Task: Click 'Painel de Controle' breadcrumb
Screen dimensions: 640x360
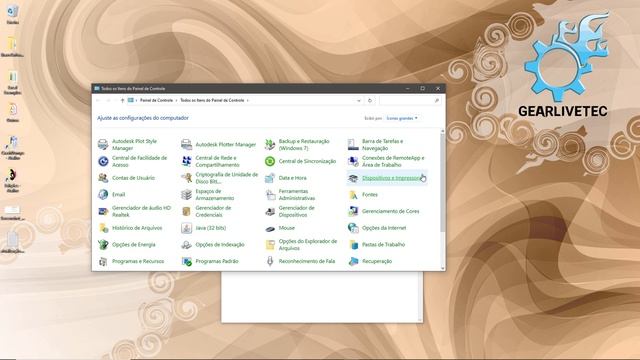Action: [x=156, y=100]
